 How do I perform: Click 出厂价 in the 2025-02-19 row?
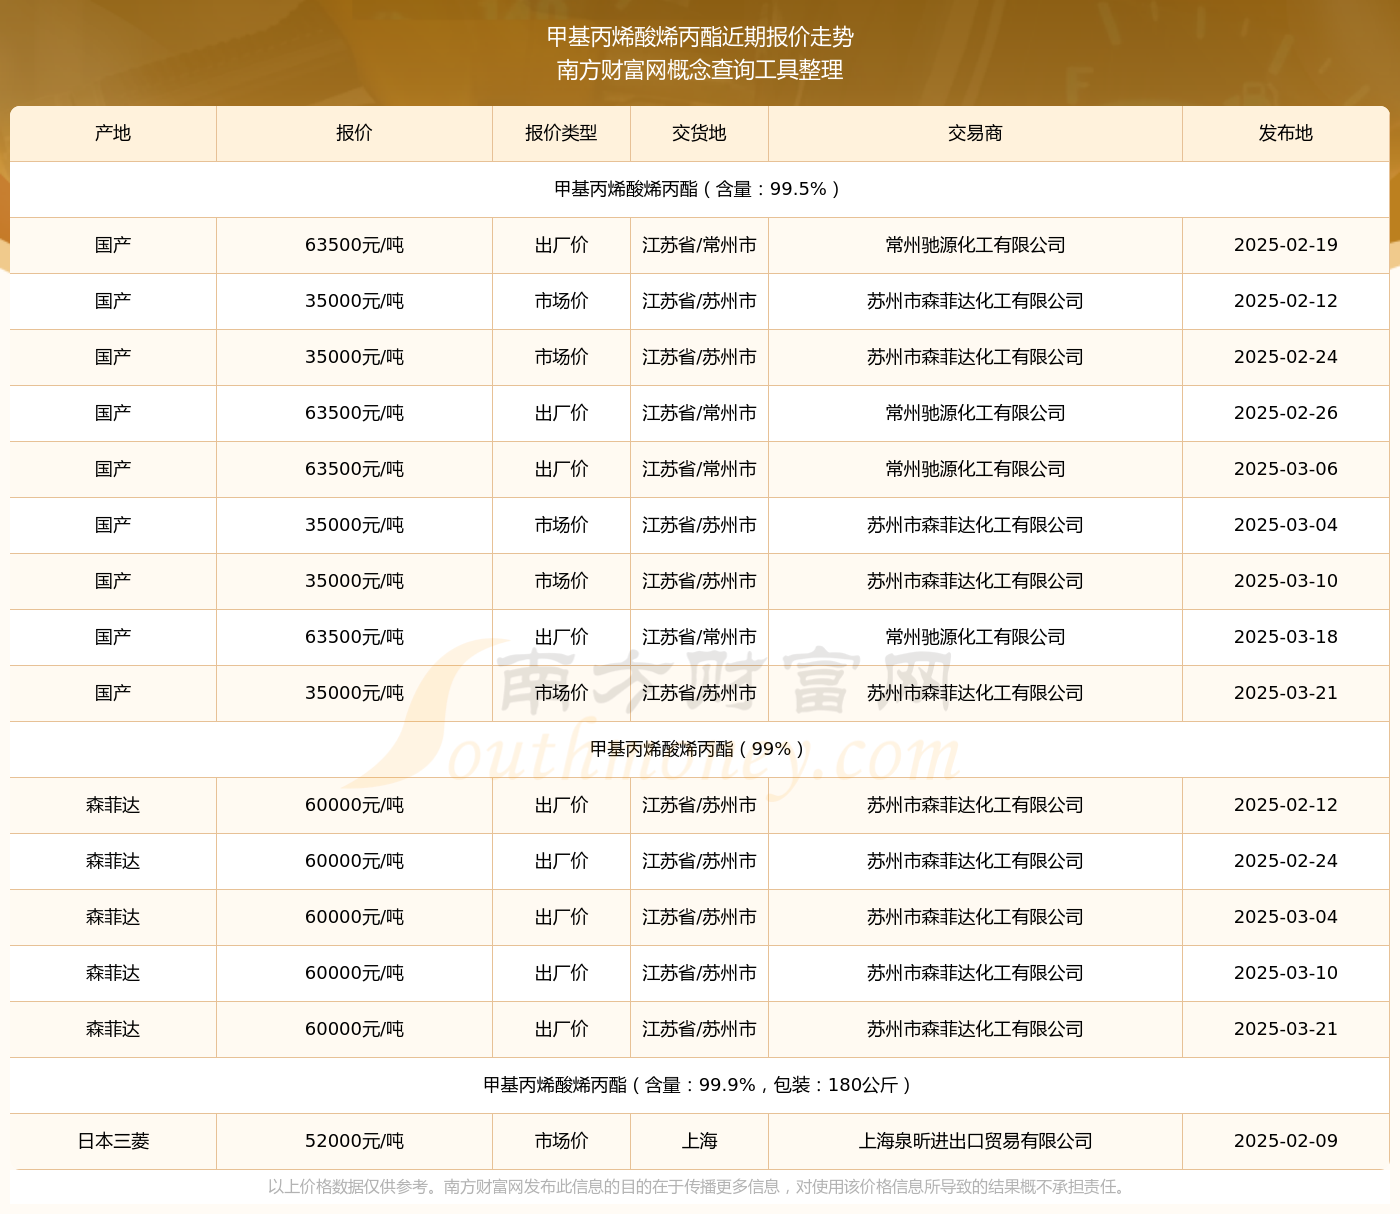(x=561, y=245)
